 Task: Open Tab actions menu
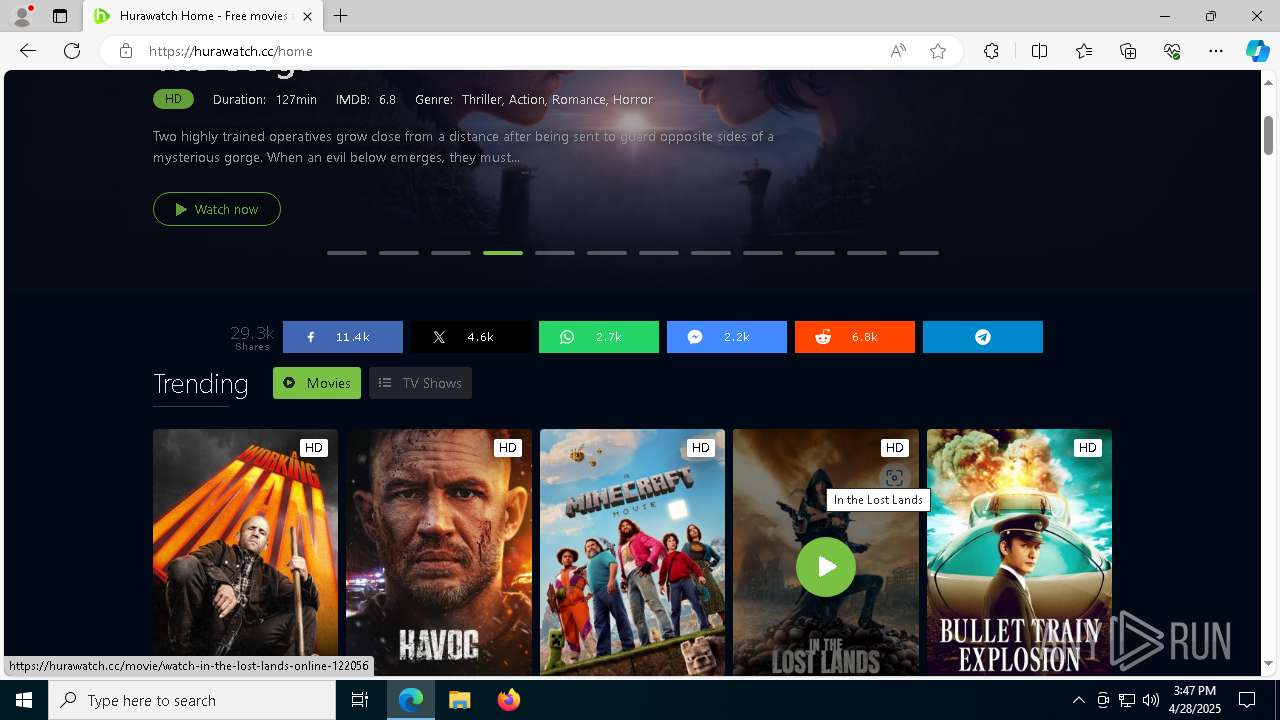60,16
